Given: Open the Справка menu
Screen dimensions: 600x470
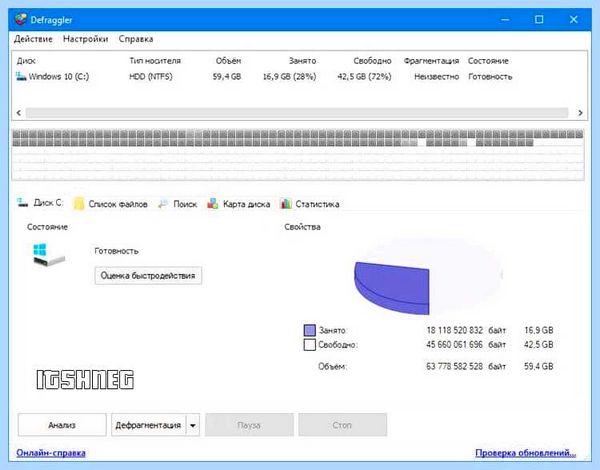Looking at the screenshot, I should 136,39.
